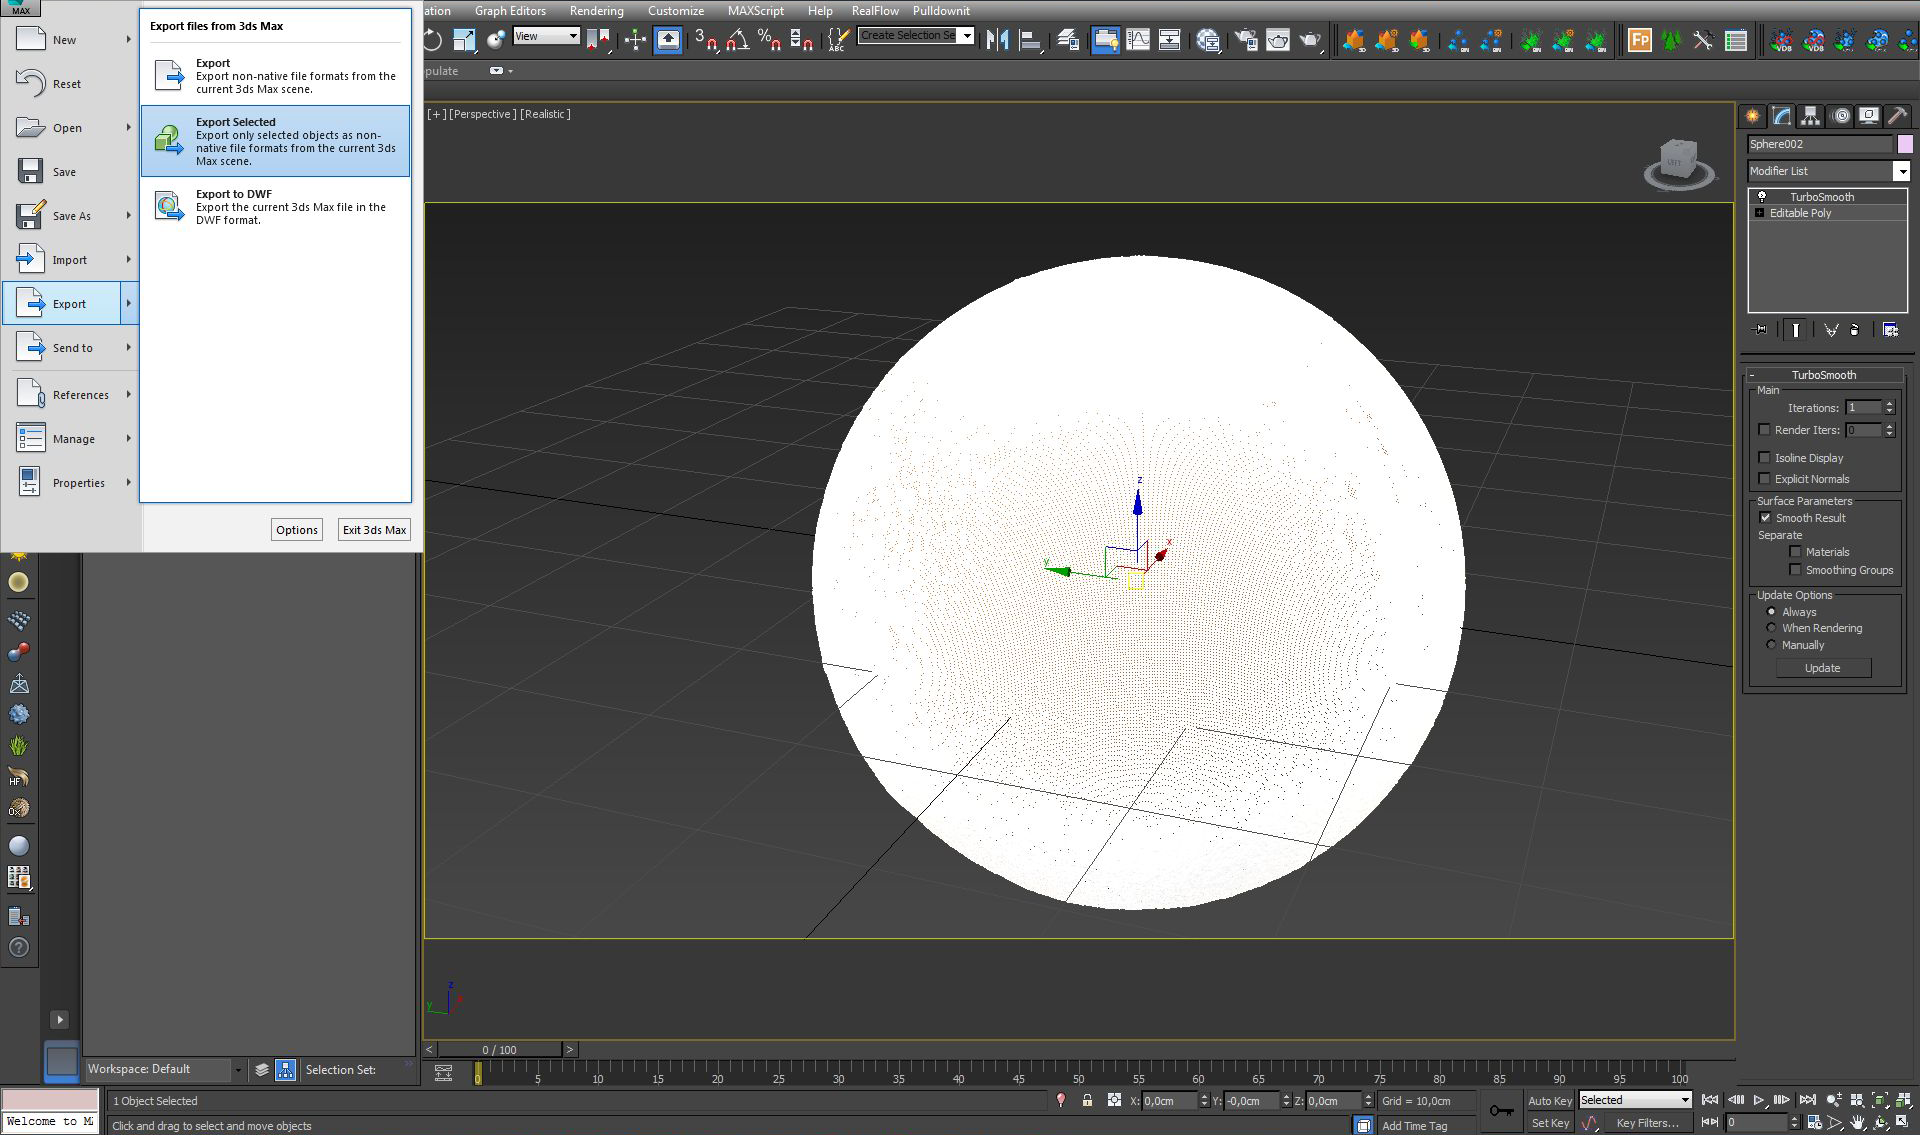Screen dimensions: 1920x1135
Task: Click the Forest Pack Fp icon
Action: pos(1640,40)
